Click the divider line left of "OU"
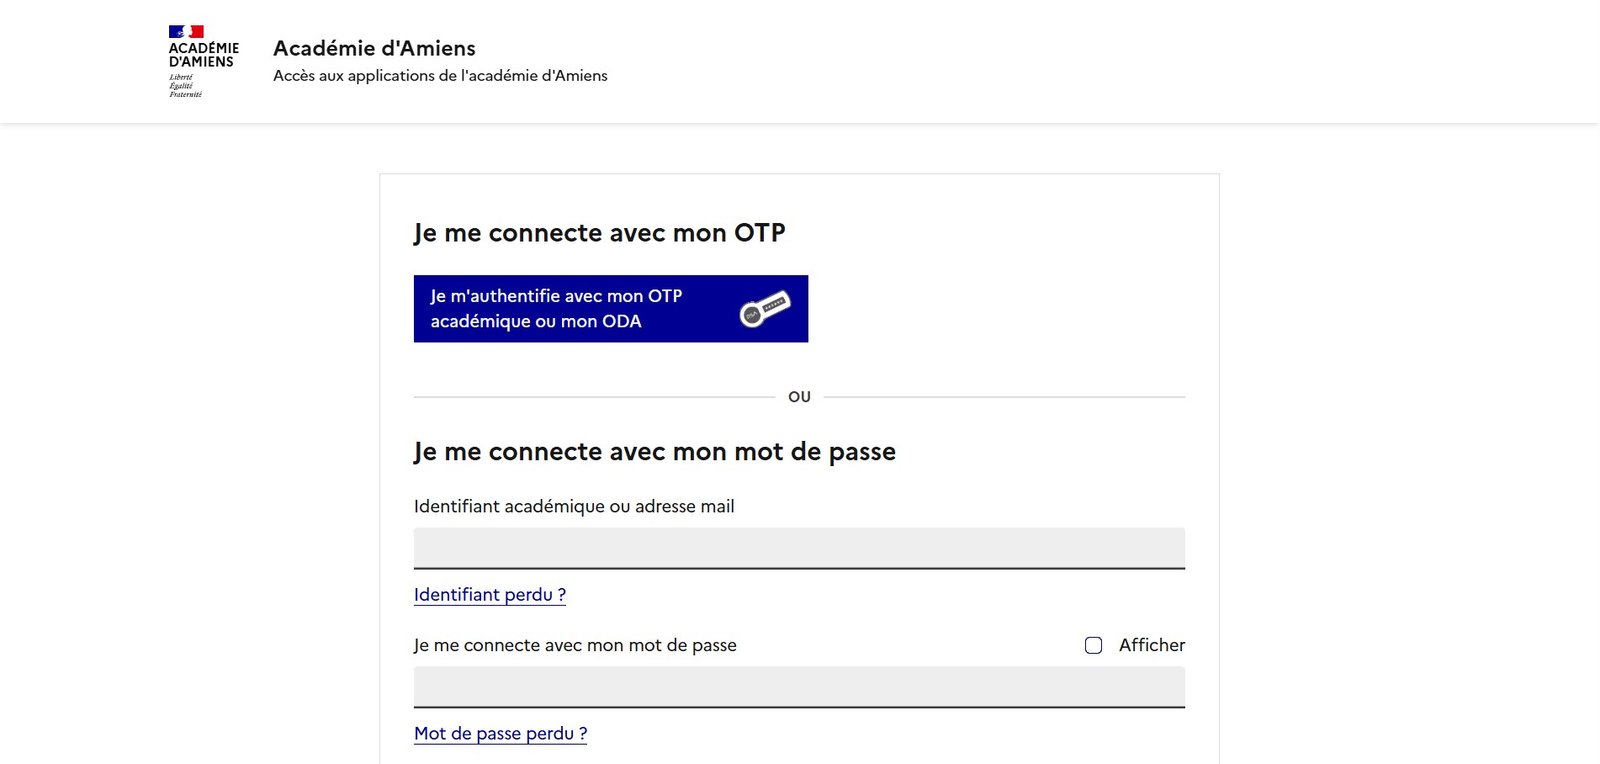 click(594, 397)
